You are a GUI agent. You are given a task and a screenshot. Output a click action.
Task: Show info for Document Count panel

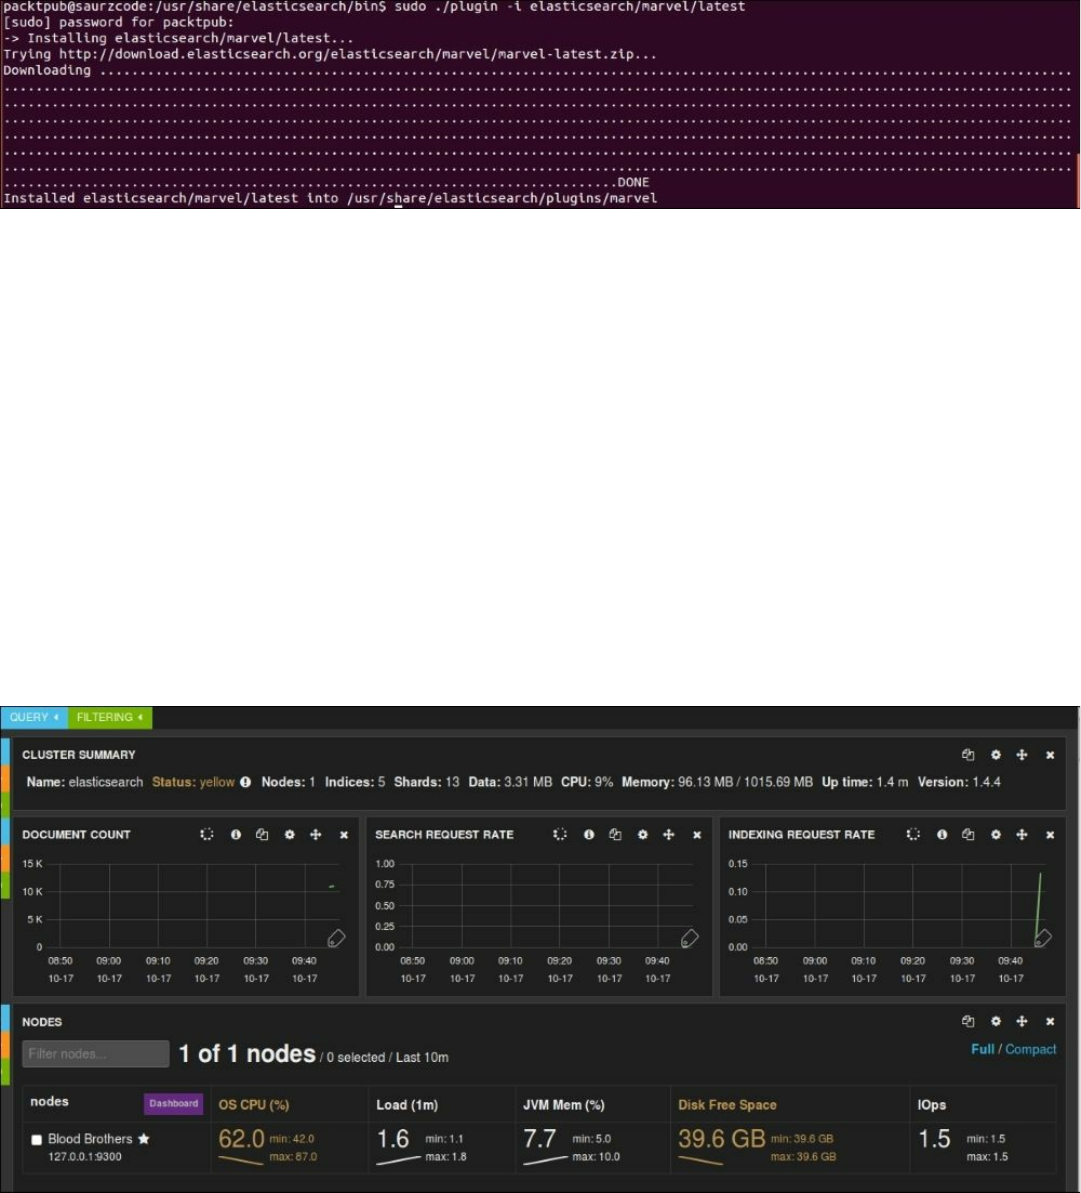pos(236,835)
